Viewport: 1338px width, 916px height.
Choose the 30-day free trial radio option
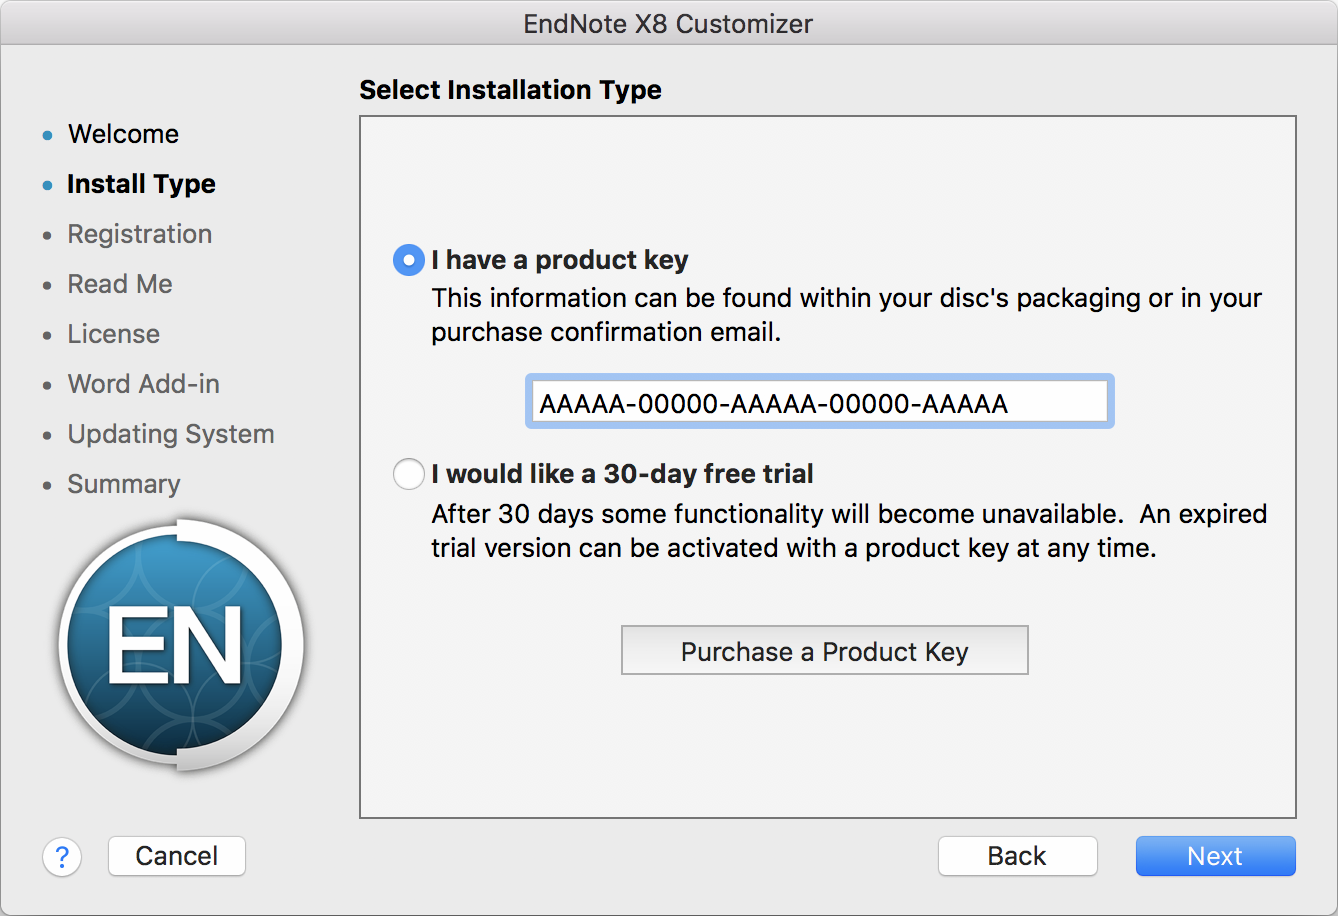pyautogui.click(x=409, y=474)
